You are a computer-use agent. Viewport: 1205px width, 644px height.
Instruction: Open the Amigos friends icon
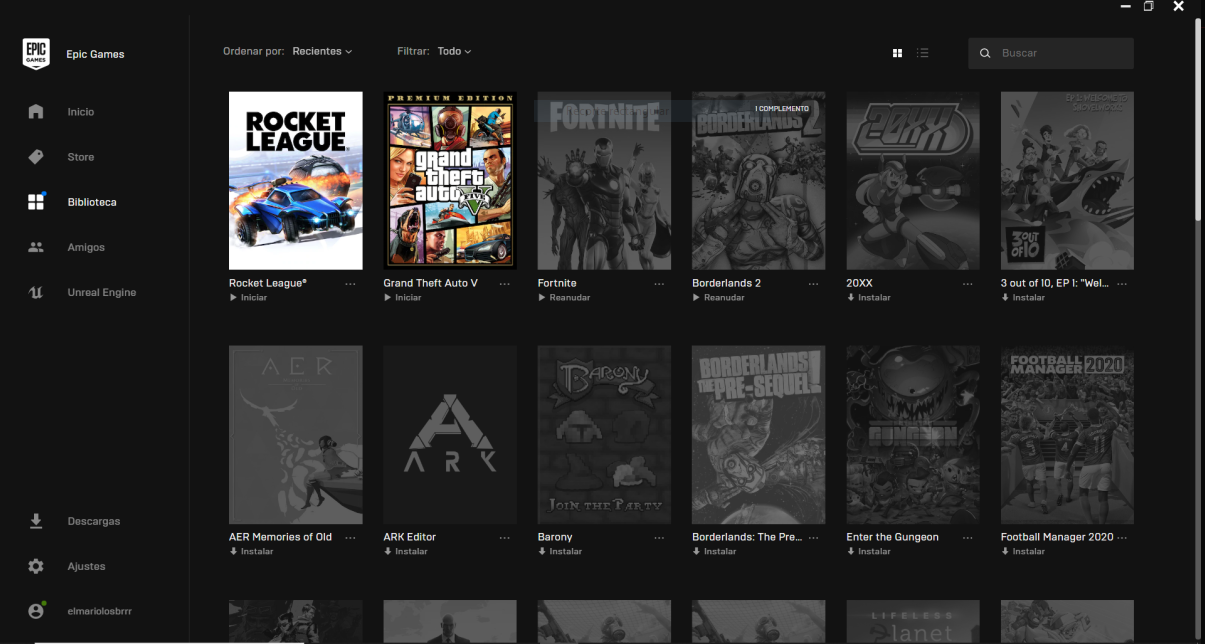(36, 247)
